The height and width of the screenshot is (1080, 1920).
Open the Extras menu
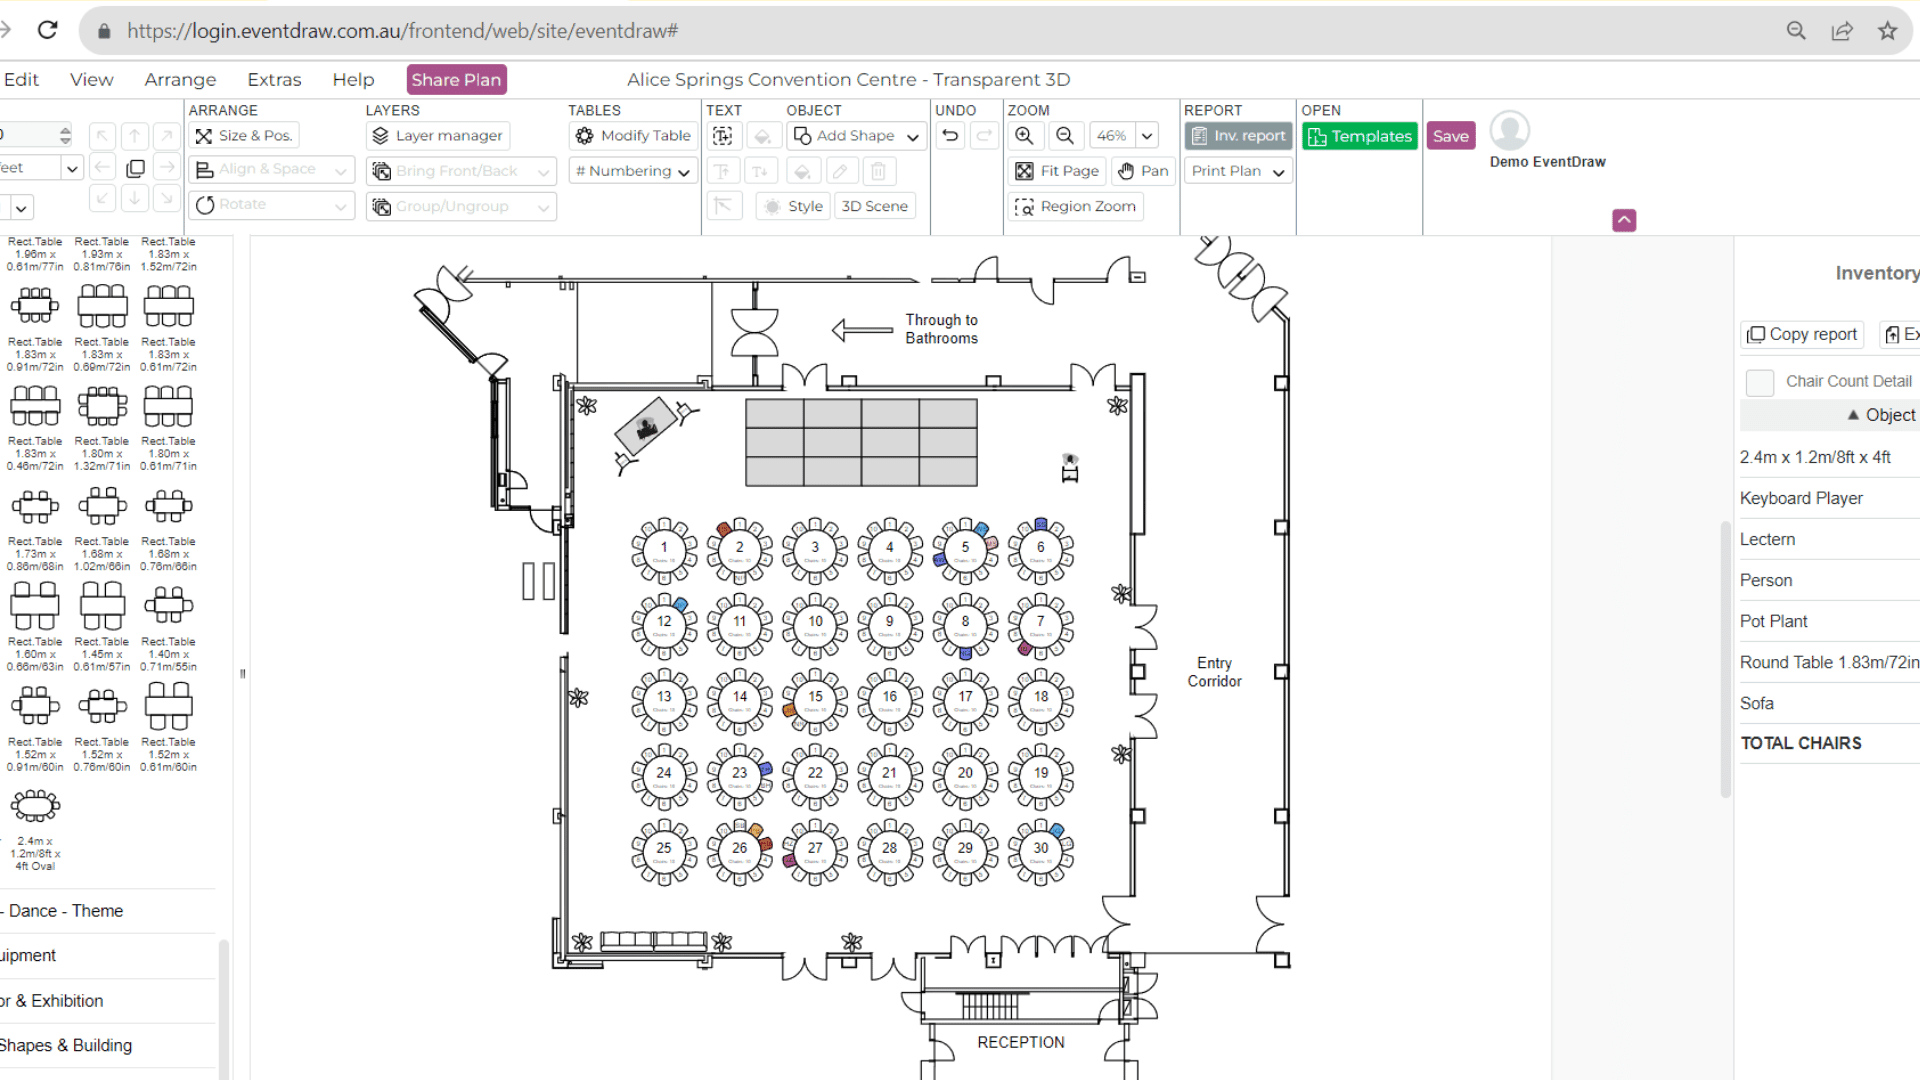pyautogui.click(x=274, y=80)
